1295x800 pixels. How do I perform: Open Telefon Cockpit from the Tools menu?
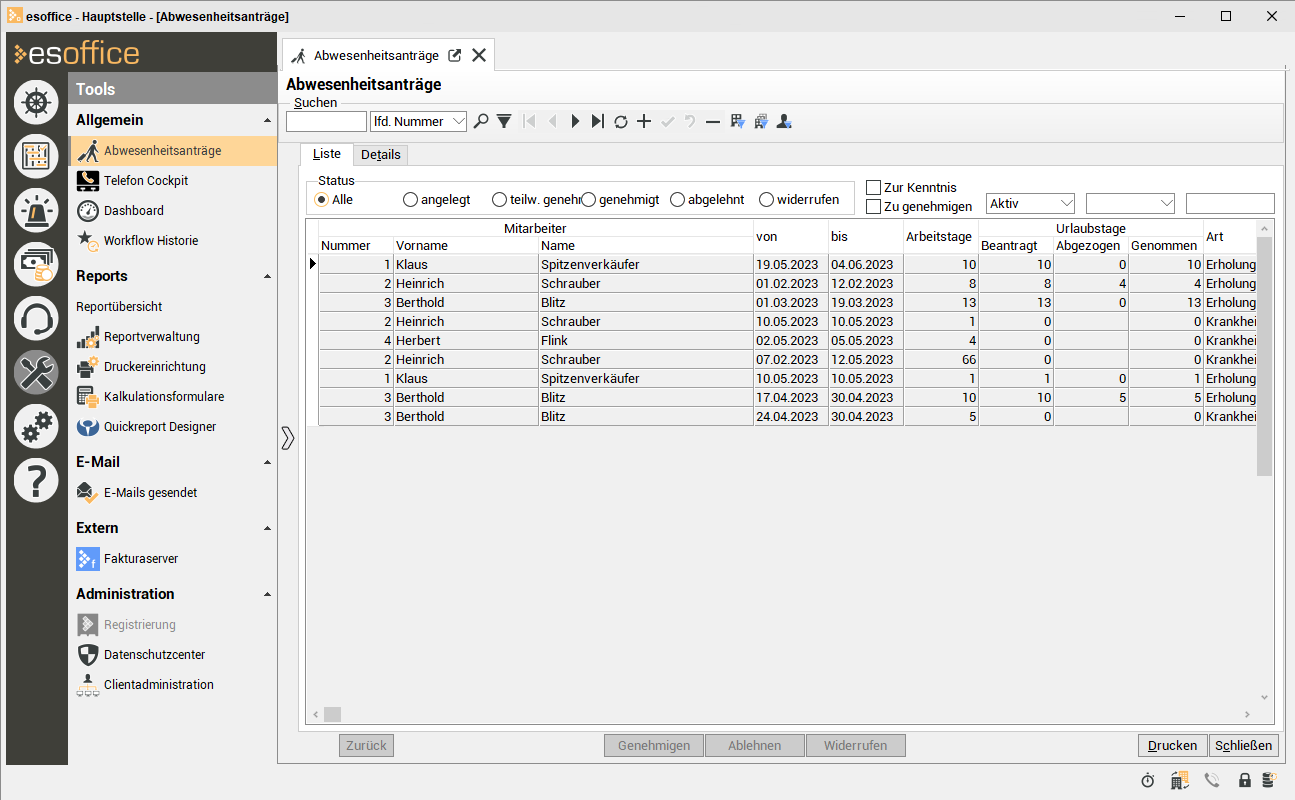click(146, 181)
